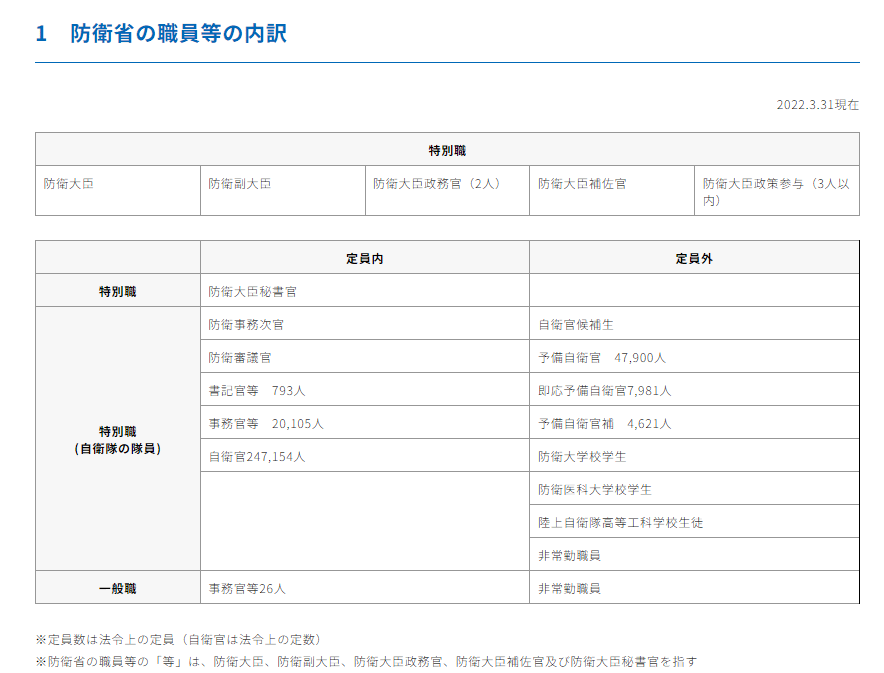Select the cell '自衛官候補生'

tap(694, 324)
